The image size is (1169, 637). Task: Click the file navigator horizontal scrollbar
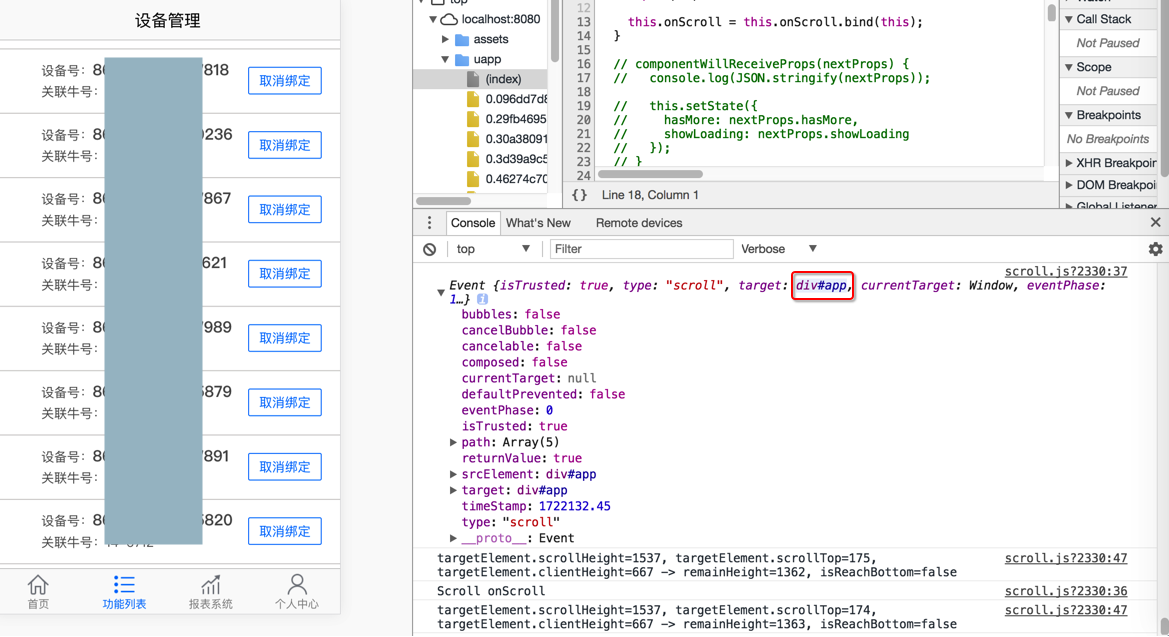point(444,201)
